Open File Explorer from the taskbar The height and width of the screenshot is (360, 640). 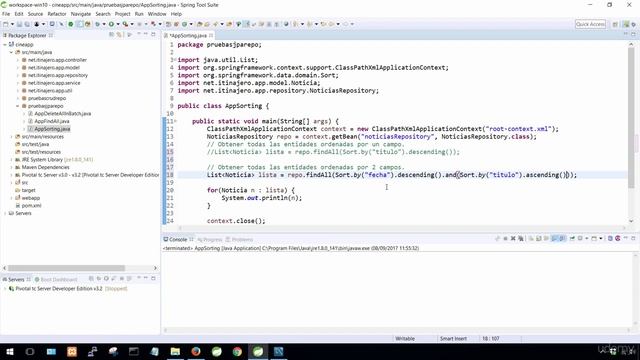[175, 351]
